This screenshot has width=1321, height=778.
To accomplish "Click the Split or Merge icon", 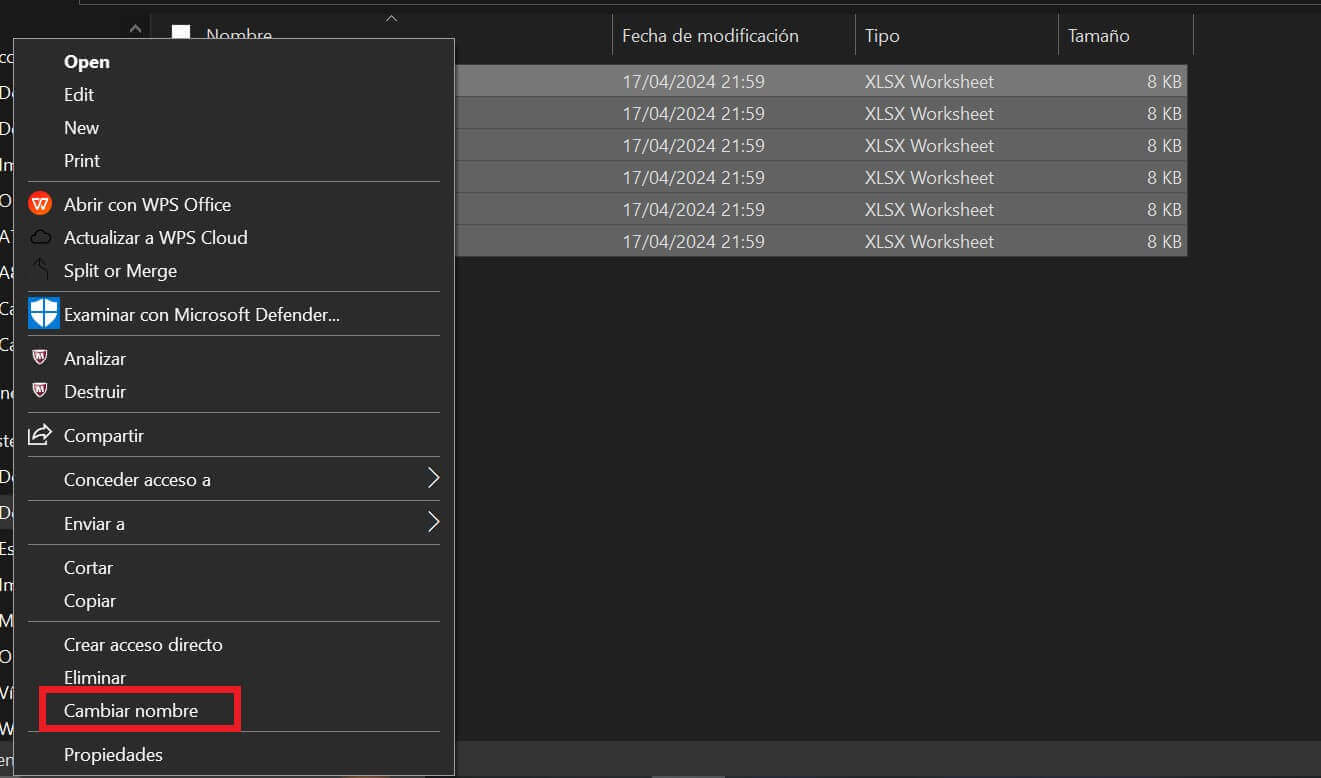I will coord(40,270).
